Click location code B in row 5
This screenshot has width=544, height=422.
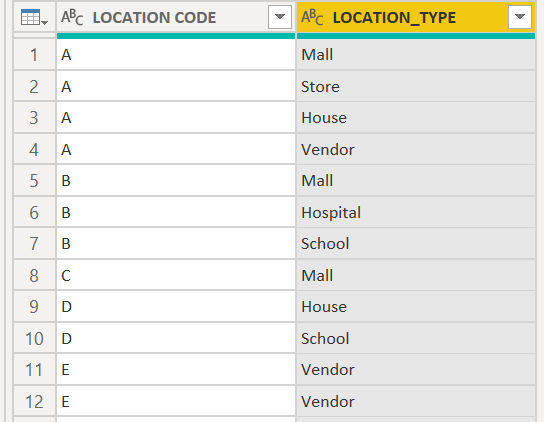[x=176, y=181]
